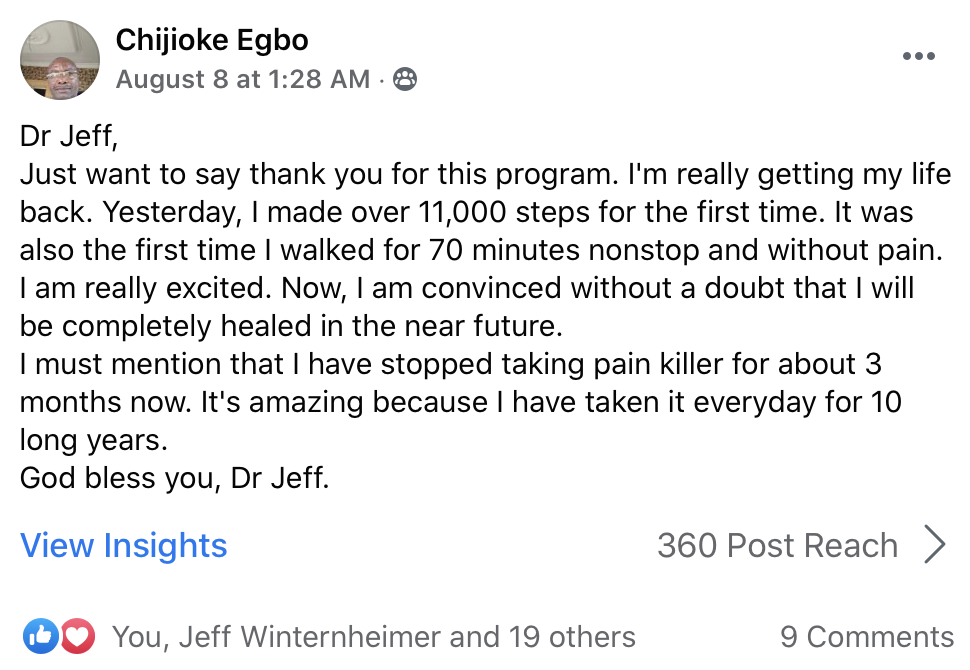Show reactions from "You, Jeff Winternheimer and 19 others"
The width and height of the screenshot is (970, 670).
pos(373,637)
